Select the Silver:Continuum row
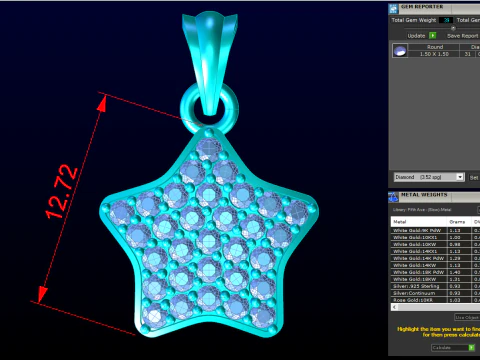Viewport: 480px width, 360px height. click(x=435, y=293)
